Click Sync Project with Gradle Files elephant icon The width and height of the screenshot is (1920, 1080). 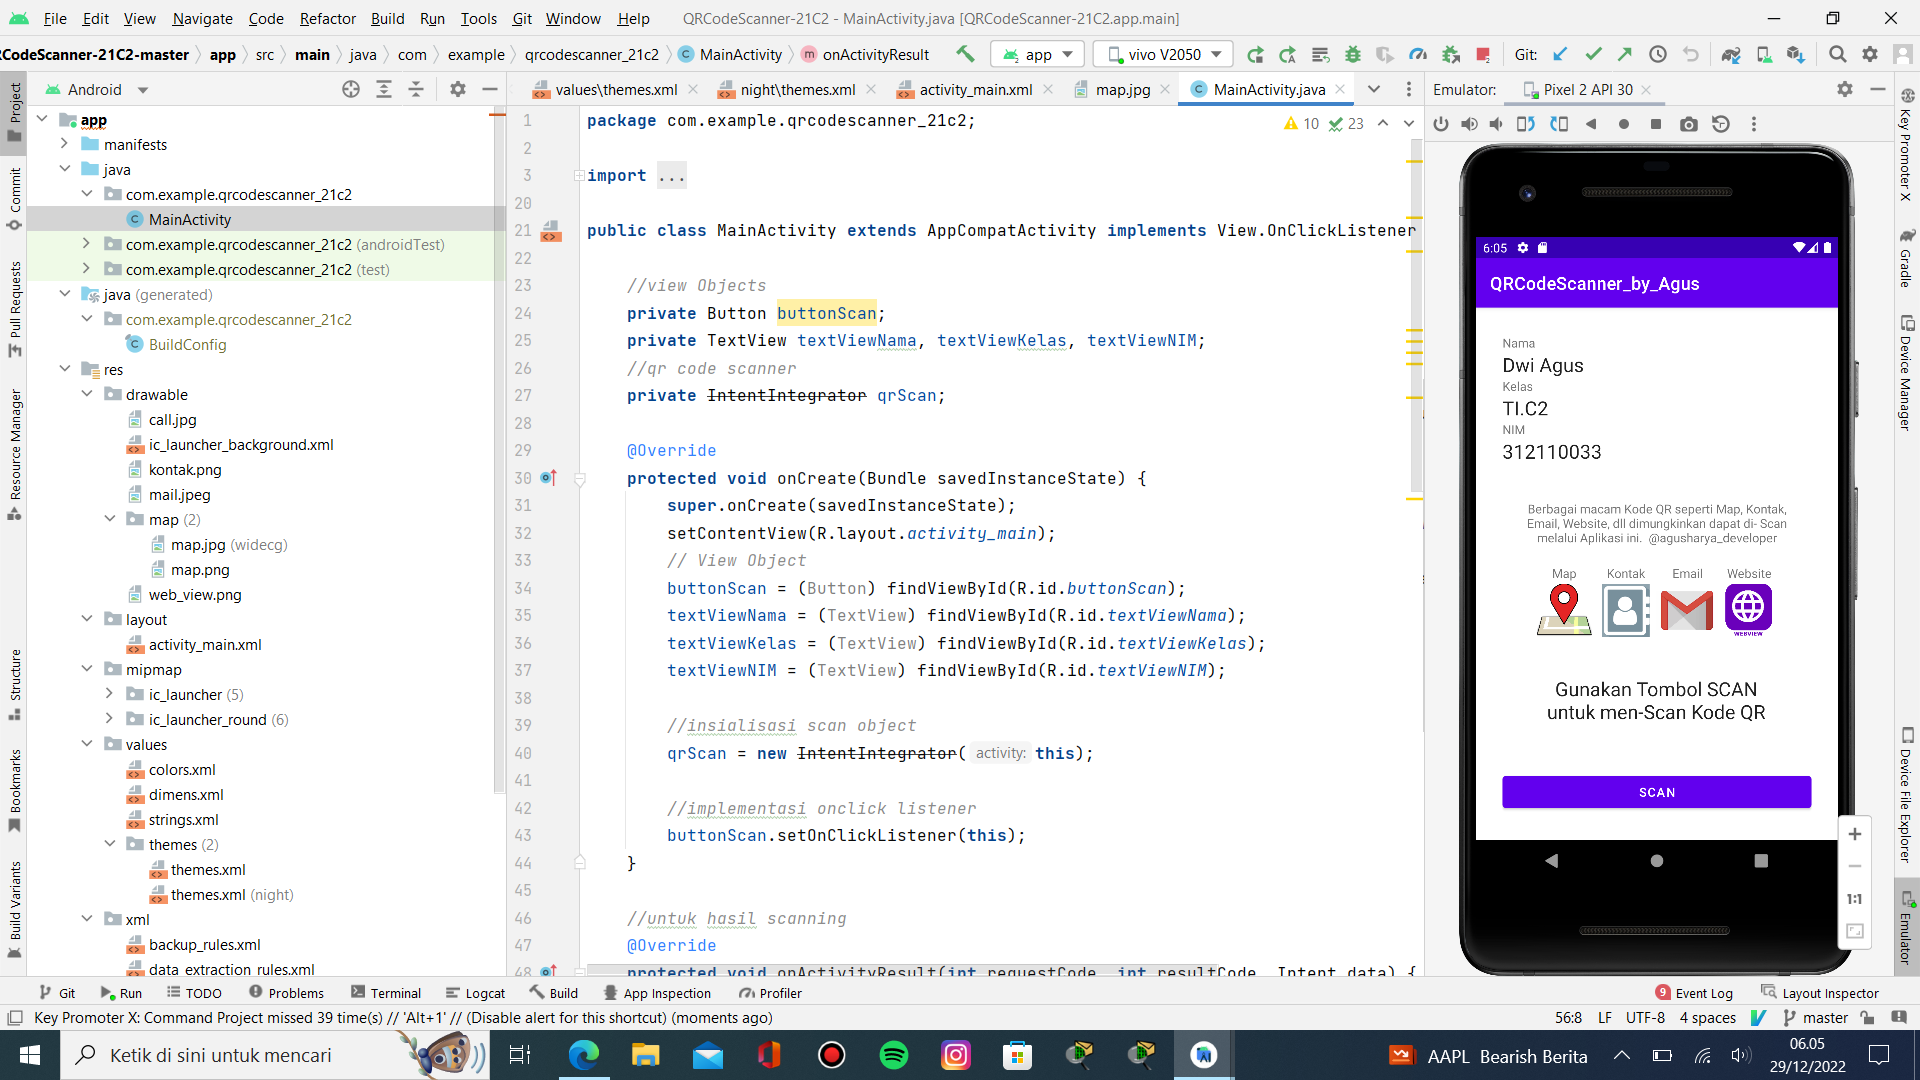[x=1731, y=54]
